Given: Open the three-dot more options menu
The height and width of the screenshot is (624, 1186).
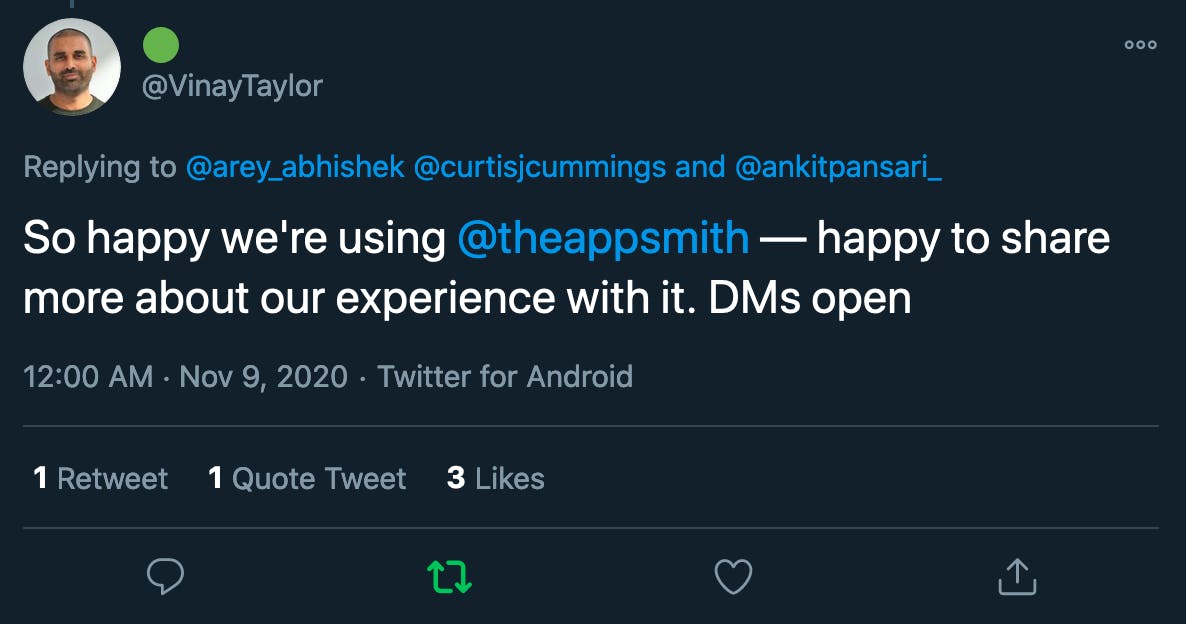Looking at the screenshot, I should [1140, 45].
